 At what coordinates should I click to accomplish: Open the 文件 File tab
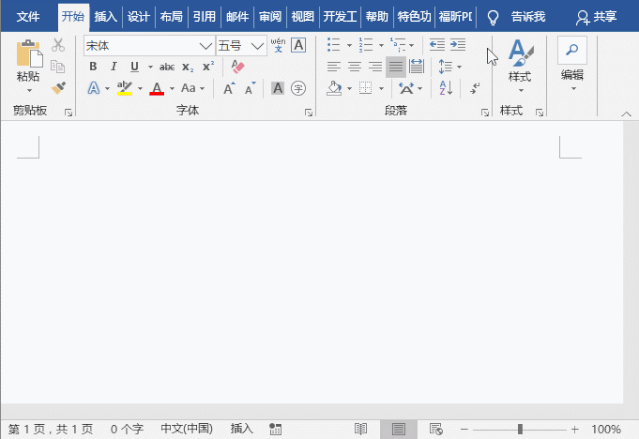(x=28, y=17)
